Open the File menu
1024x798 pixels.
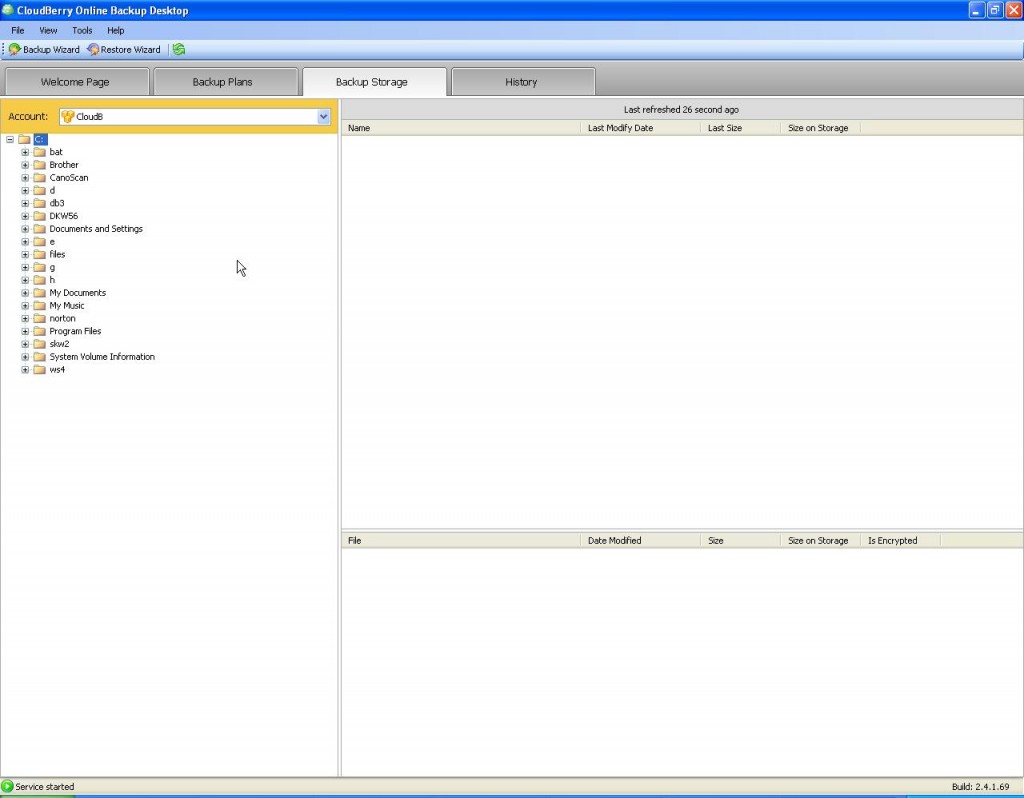click(18, 30)
